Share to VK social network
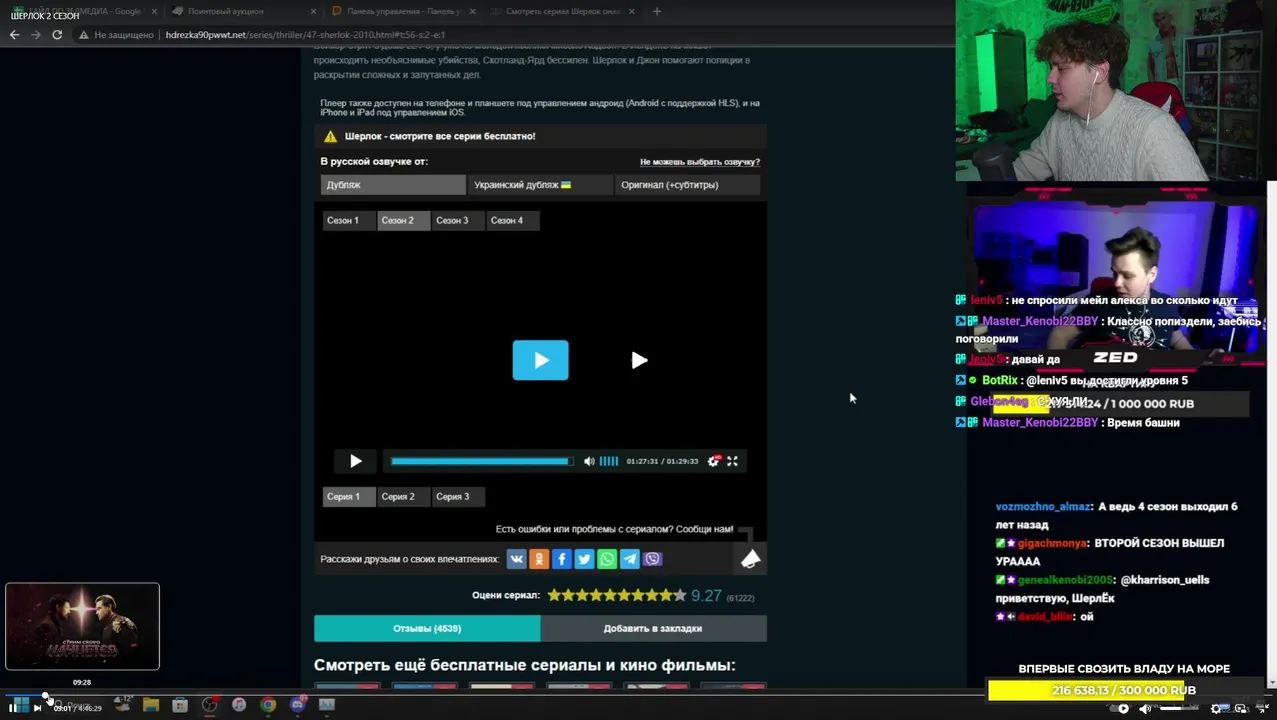The width and height of the screenshot is (1277, 720). click(x=516, y=559)
